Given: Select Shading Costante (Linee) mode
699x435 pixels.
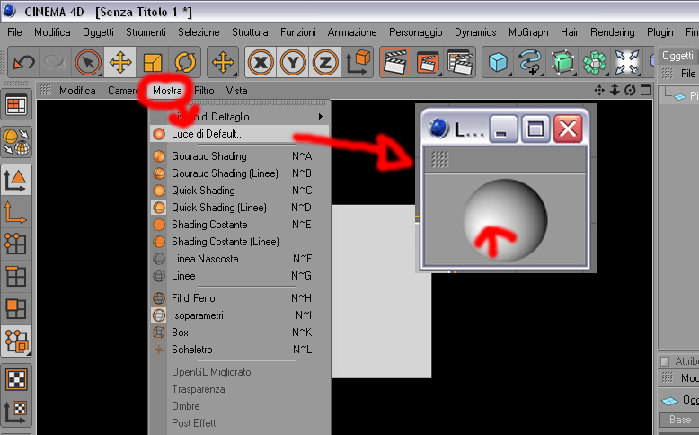Looking at the screenshot, I should click(240, 241).
